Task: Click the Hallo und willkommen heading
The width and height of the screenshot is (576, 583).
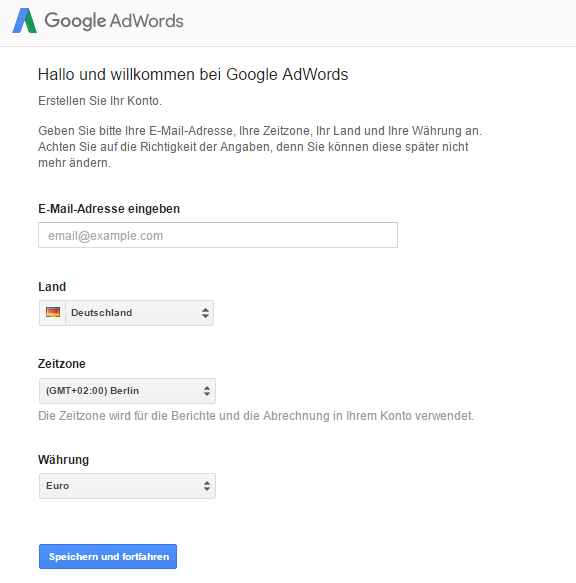Action: coord(193,74)
